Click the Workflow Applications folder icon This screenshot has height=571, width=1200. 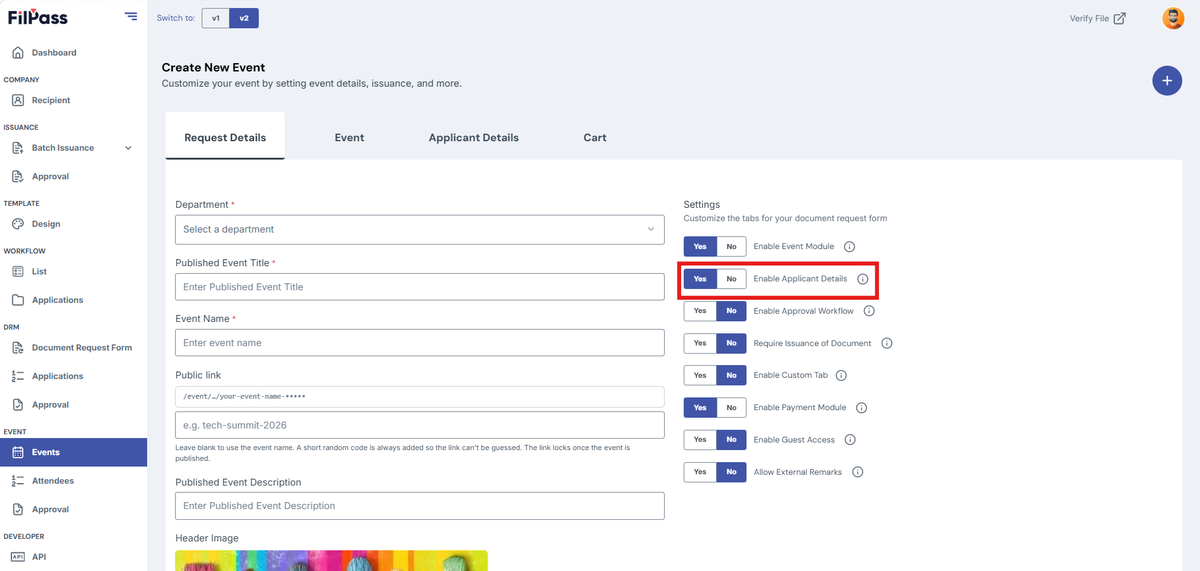[x=18, y=300]
